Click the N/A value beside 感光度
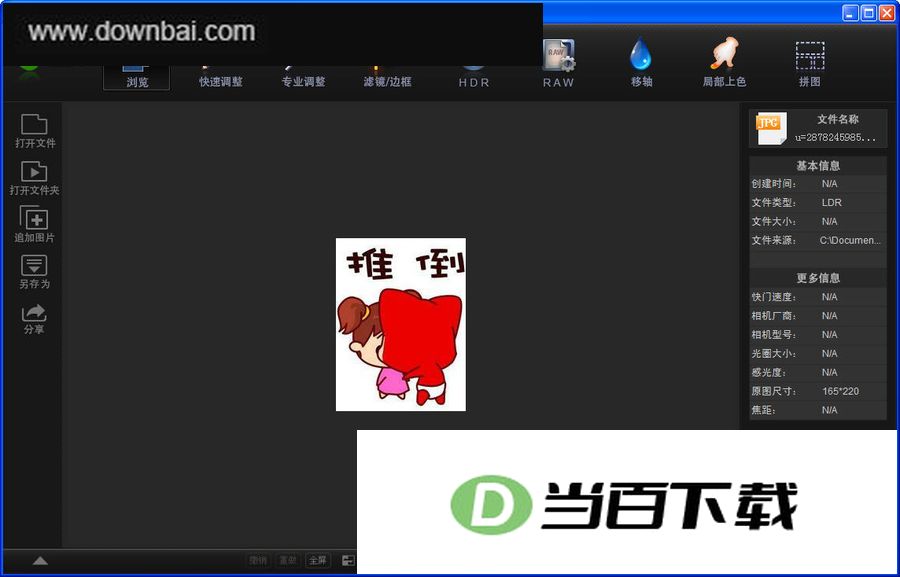 click(x=829, y=373)
